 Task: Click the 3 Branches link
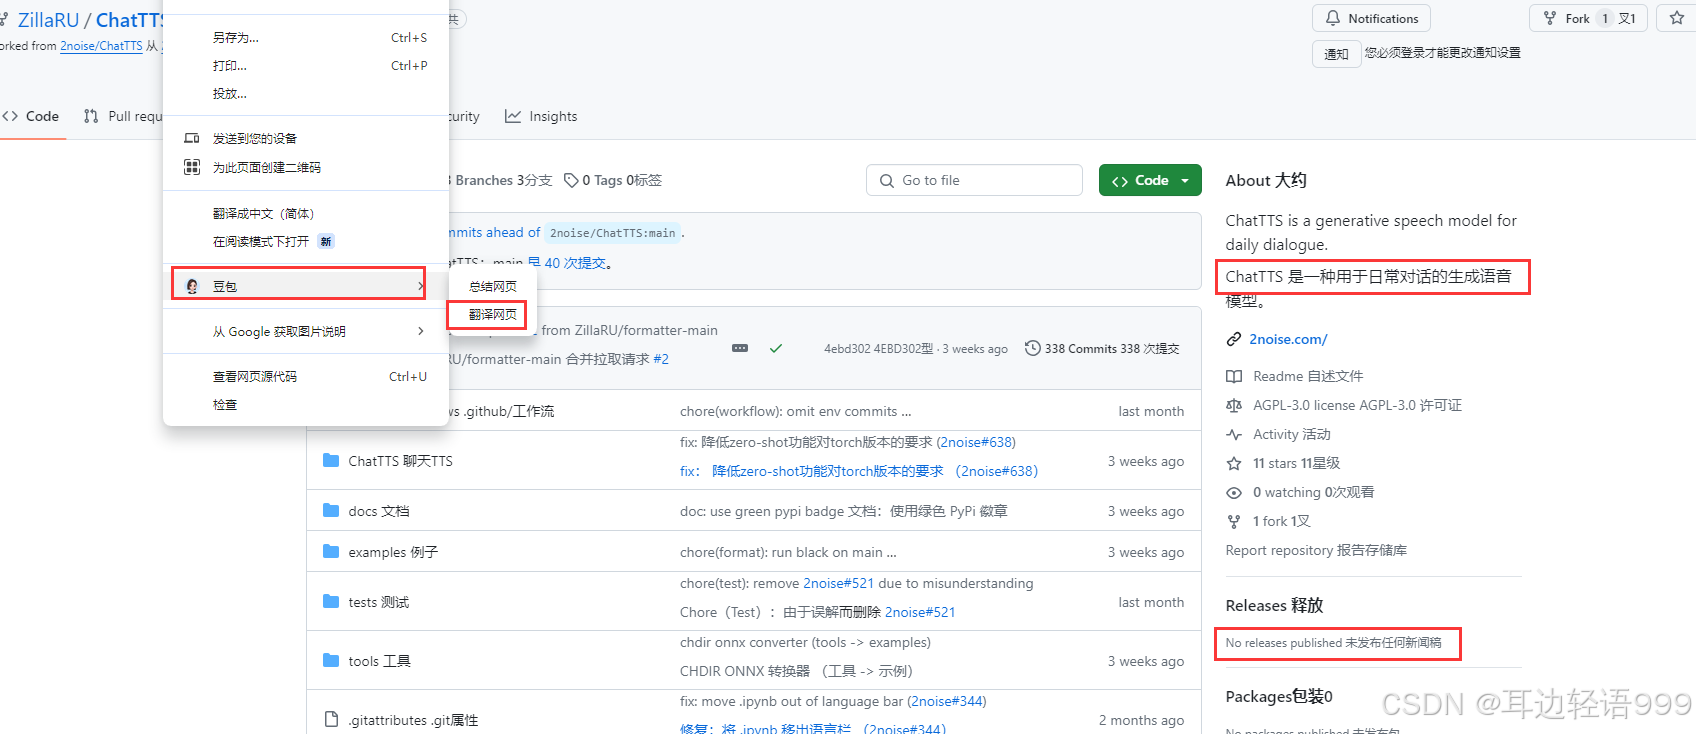499,180
